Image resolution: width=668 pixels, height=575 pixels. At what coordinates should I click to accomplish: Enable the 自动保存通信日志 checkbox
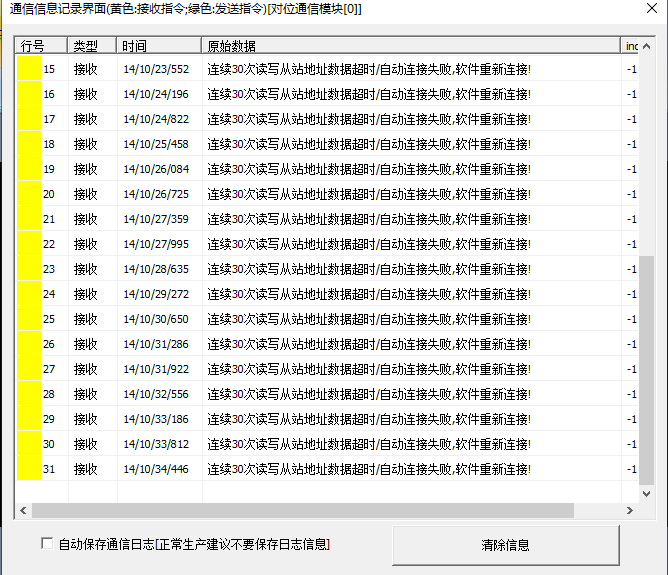pyautogui.click(x=46, y=544)
